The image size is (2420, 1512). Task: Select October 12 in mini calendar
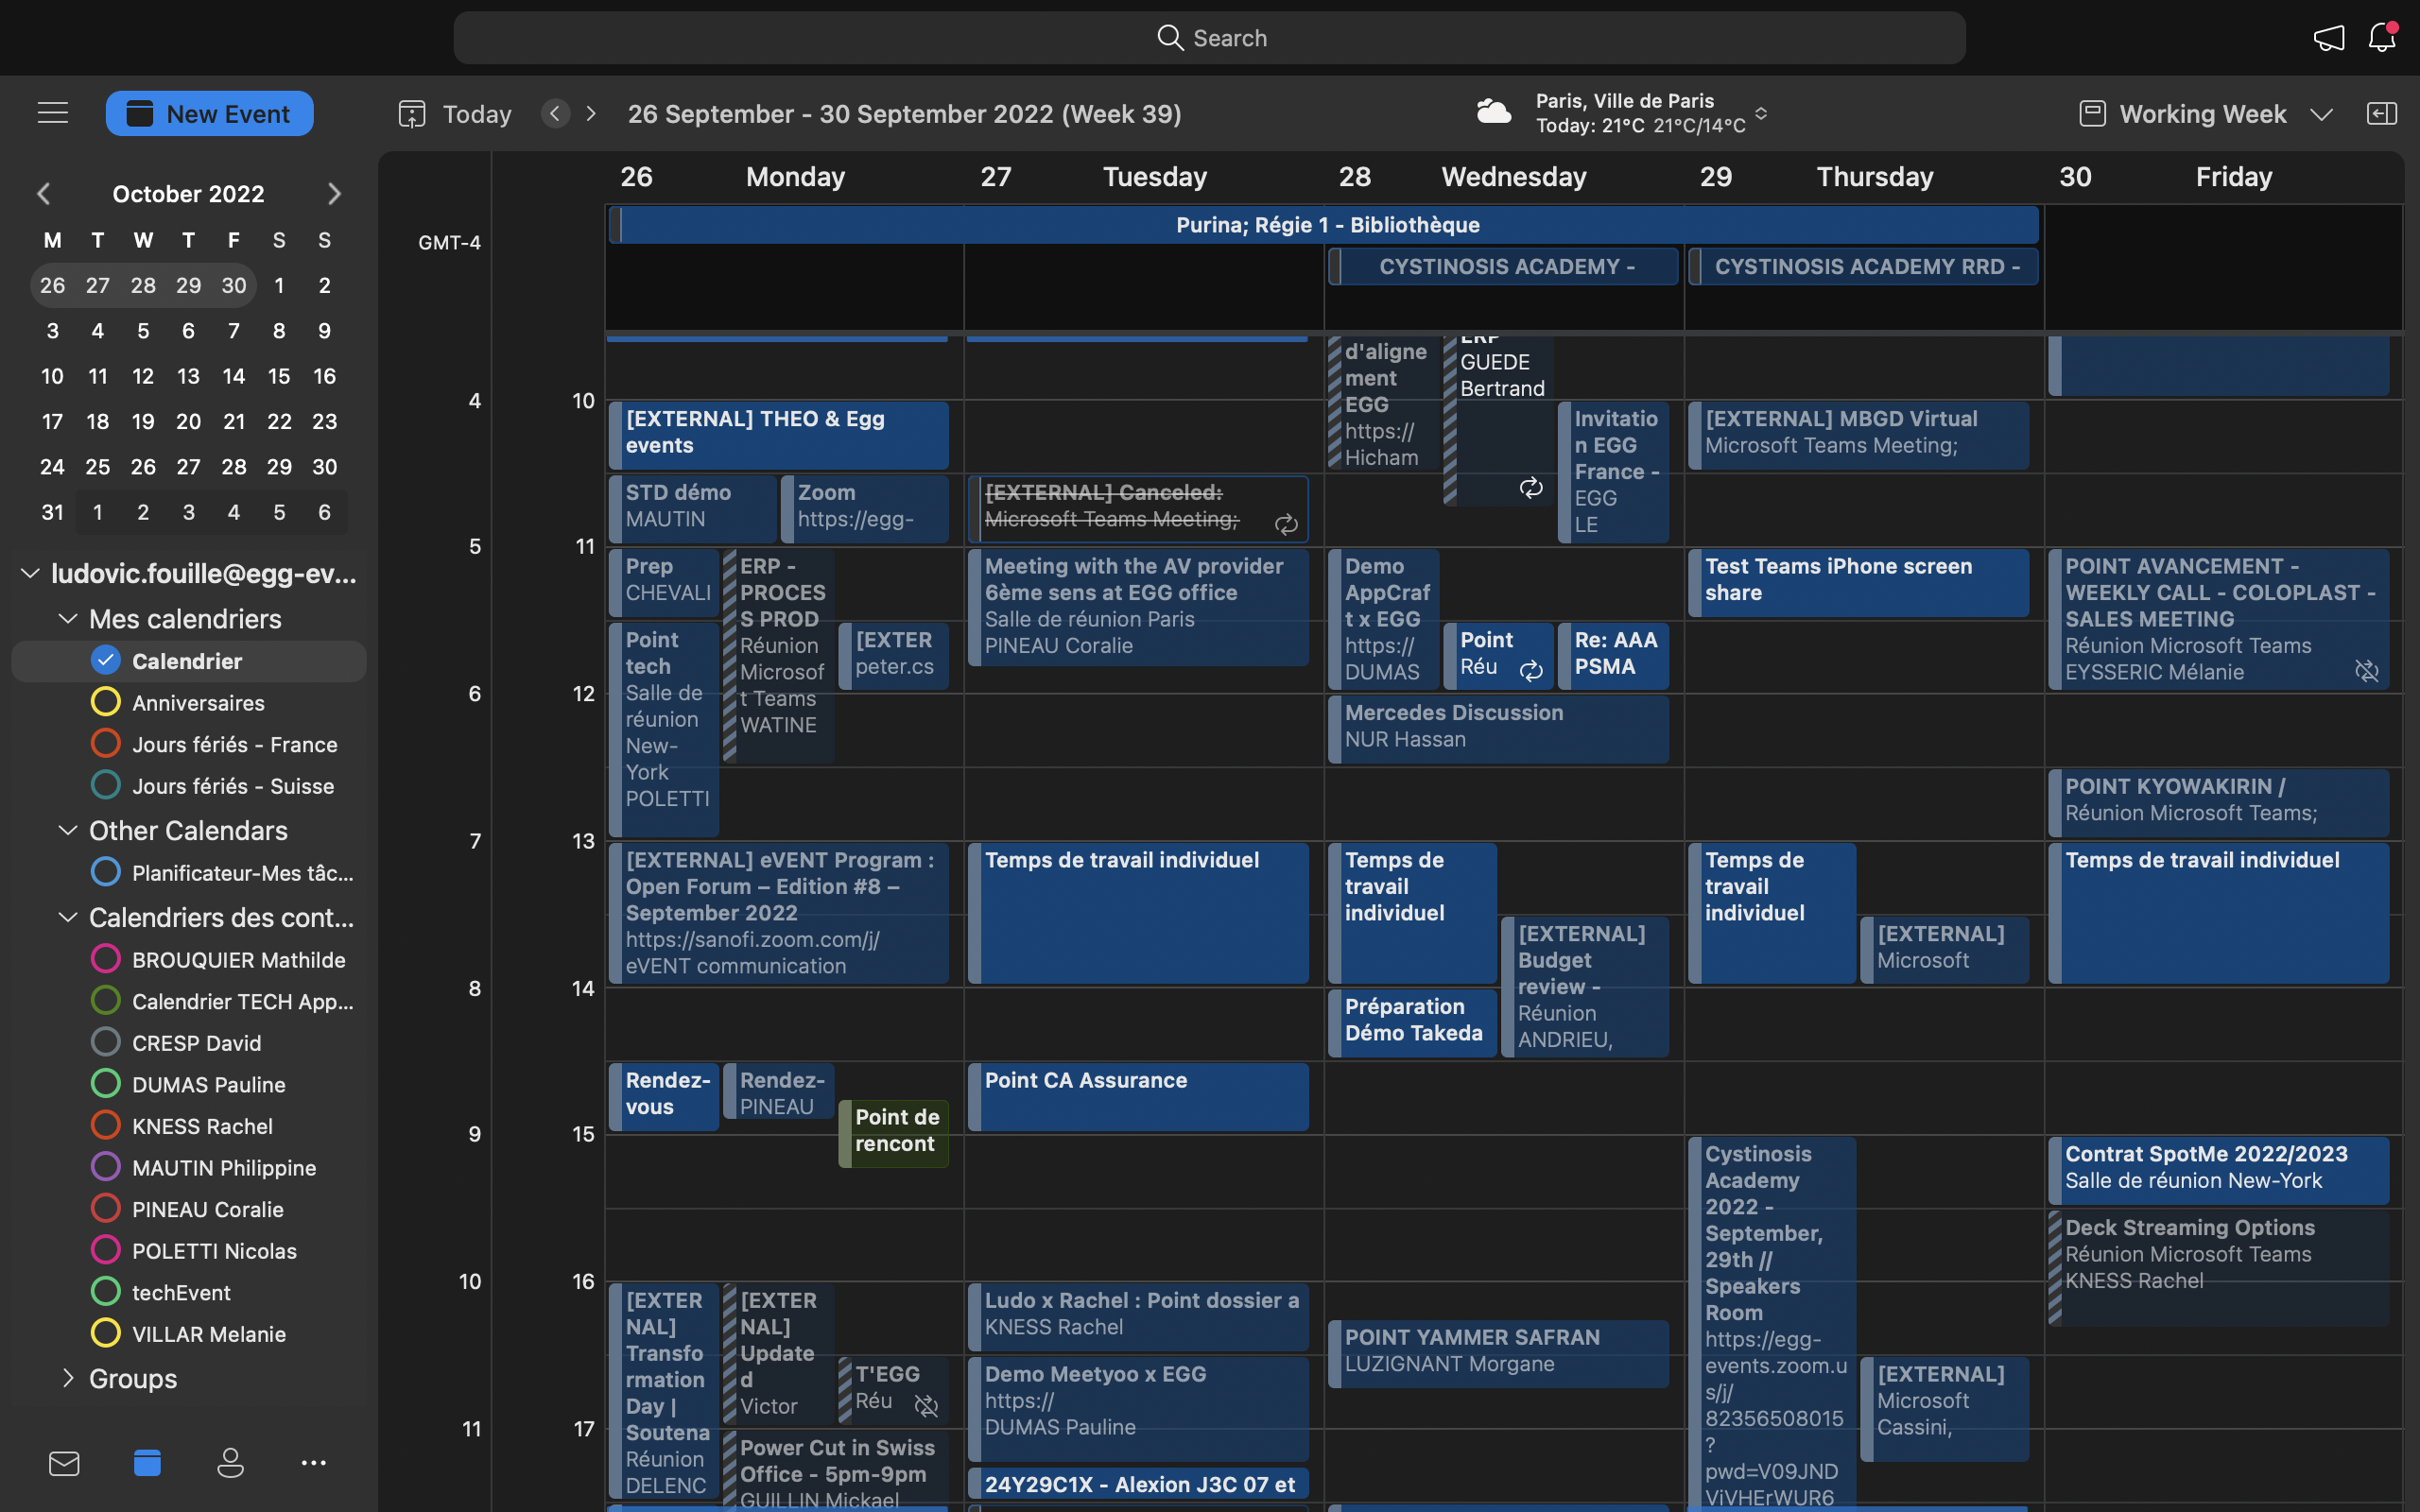pos(143,376)
